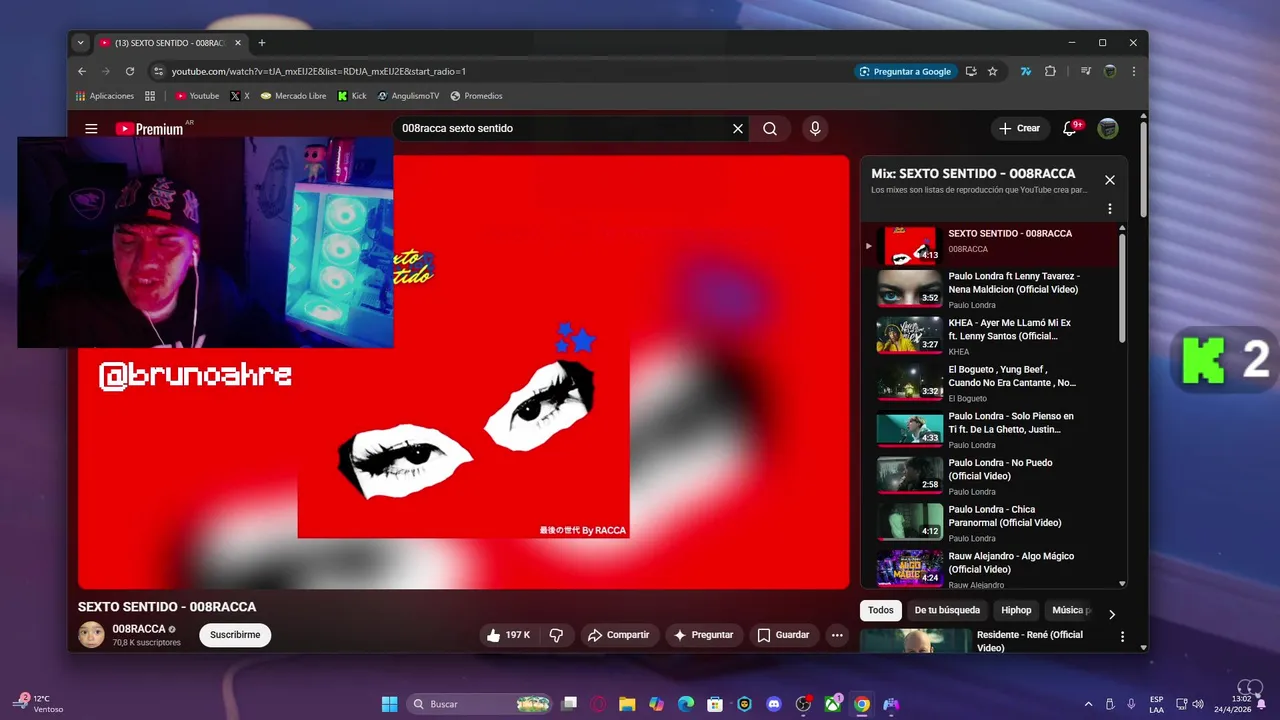Open the Youtube bookmark
Screen dimensions: 1280x720
tap(197, 96)
